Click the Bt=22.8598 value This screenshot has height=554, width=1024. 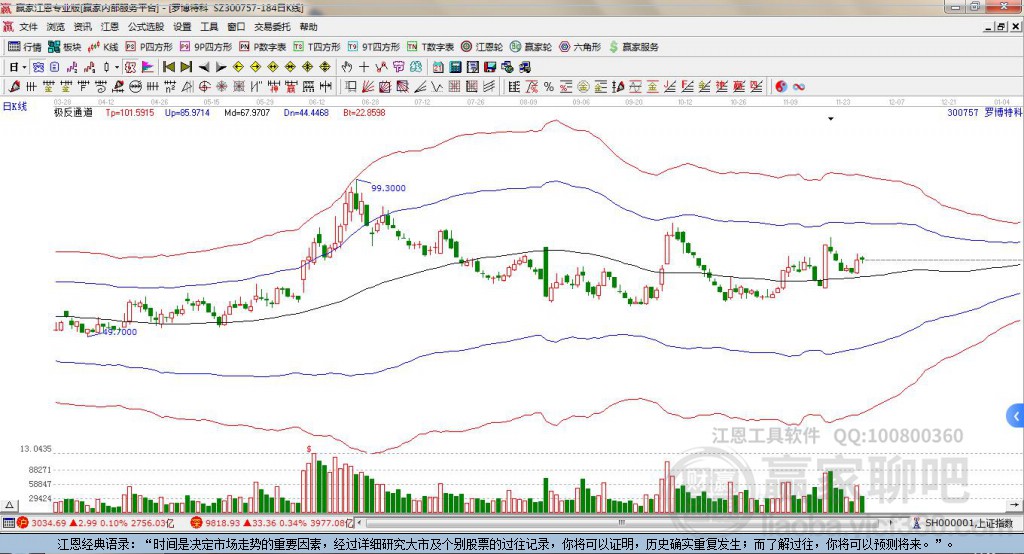tap(364, 112)
